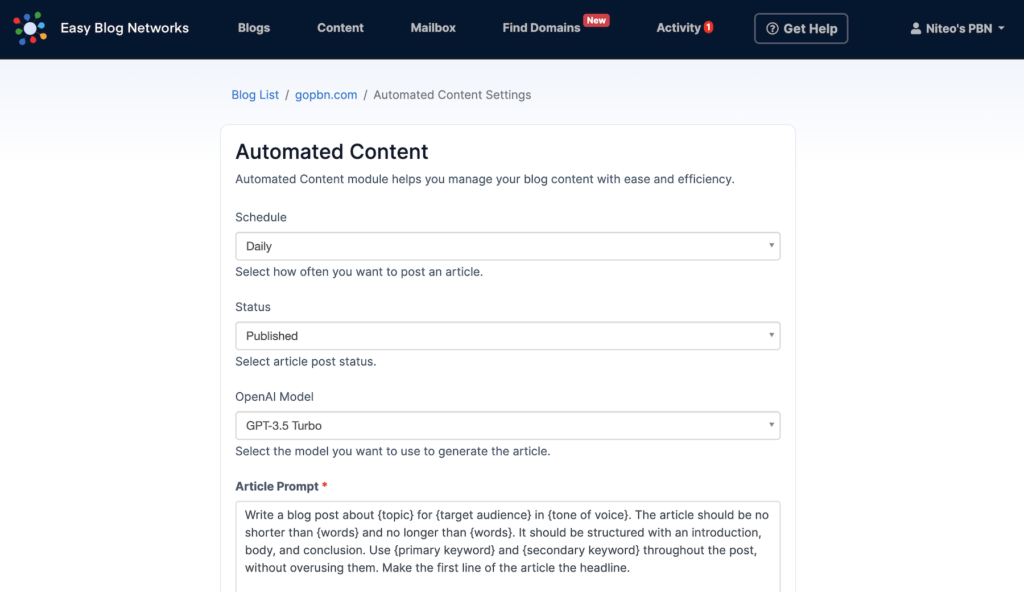Open the Blog List breadcrumb link

[255, 94]
